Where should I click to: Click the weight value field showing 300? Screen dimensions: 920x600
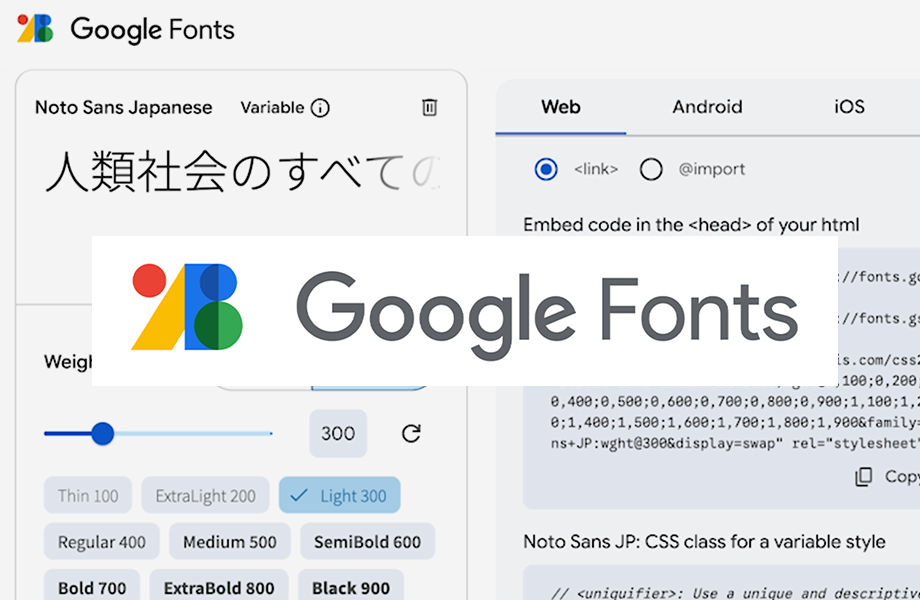coord(338,433)
